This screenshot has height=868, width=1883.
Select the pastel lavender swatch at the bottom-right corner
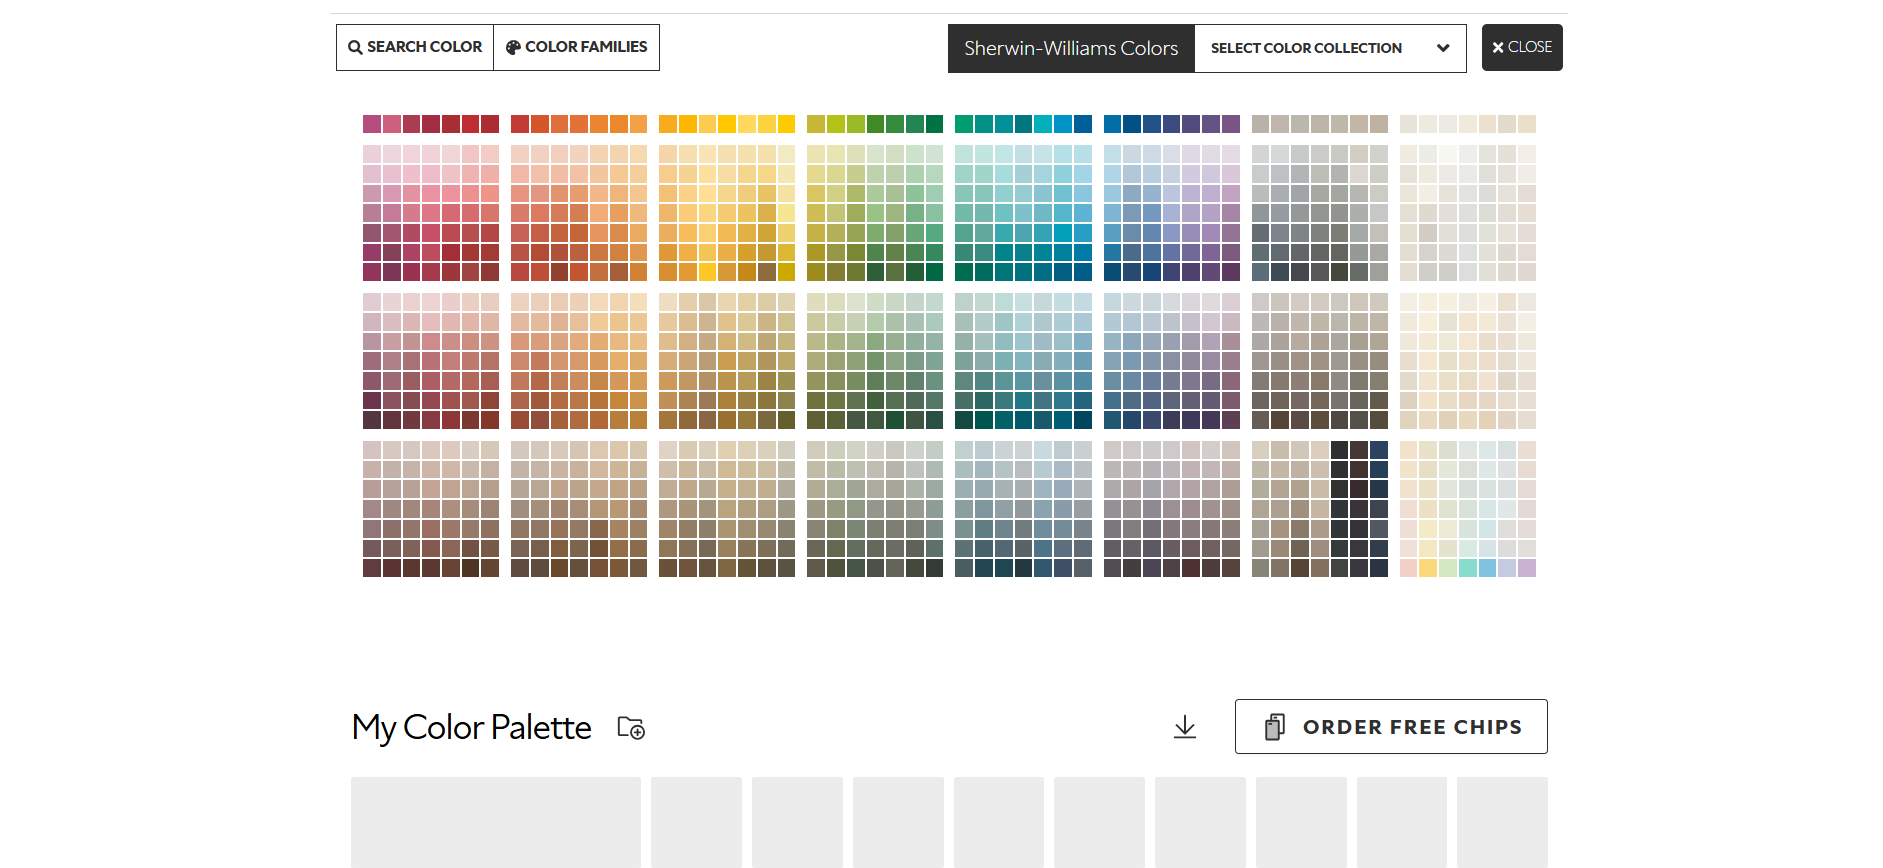tap(1527, 568)
